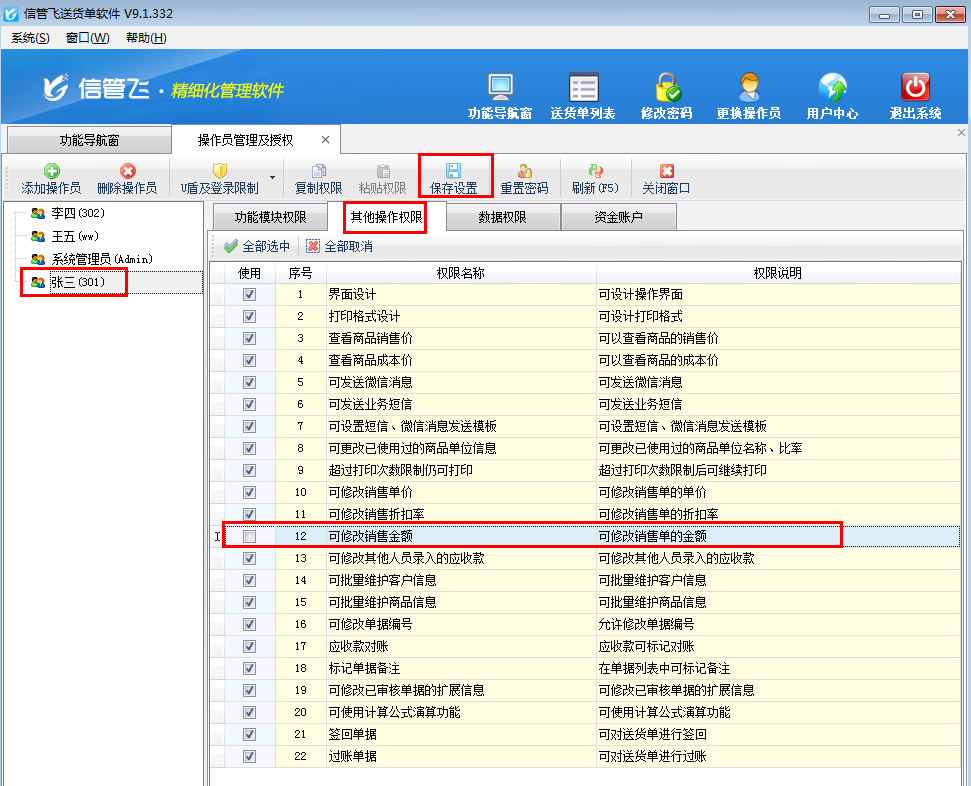
Task: Switch to the 数据权限 tab
Action: tap(502, 217)
